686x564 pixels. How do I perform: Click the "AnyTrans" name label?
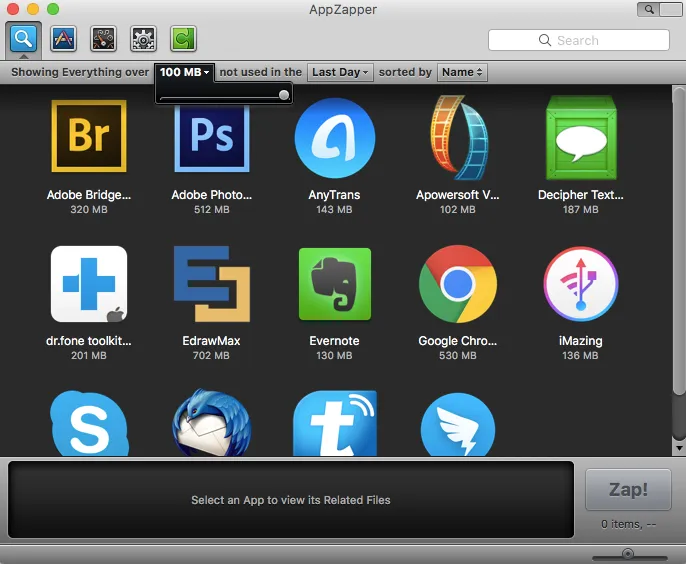point(334,195)
